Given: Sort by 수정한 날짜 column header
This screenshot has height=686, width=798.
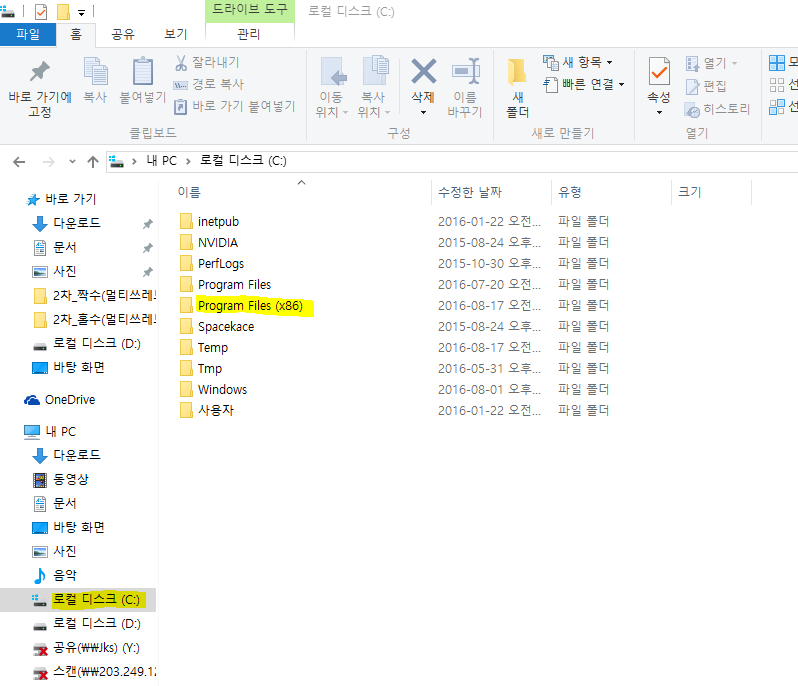Looking at the screenshot, I should (470, 192).
